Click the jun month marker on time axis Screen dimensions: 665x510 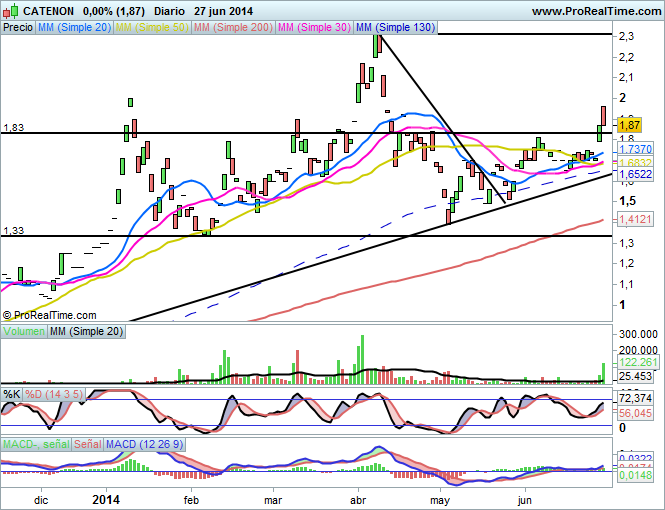click(525, 501)
